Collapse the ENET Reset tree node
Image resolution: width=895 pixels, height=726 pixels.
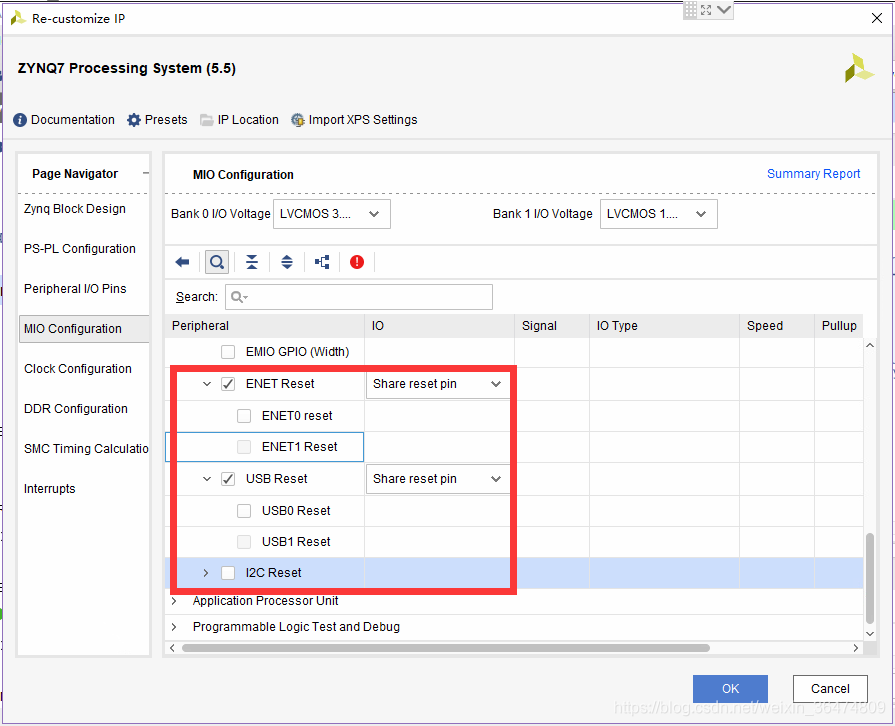[x=207, y=384]
